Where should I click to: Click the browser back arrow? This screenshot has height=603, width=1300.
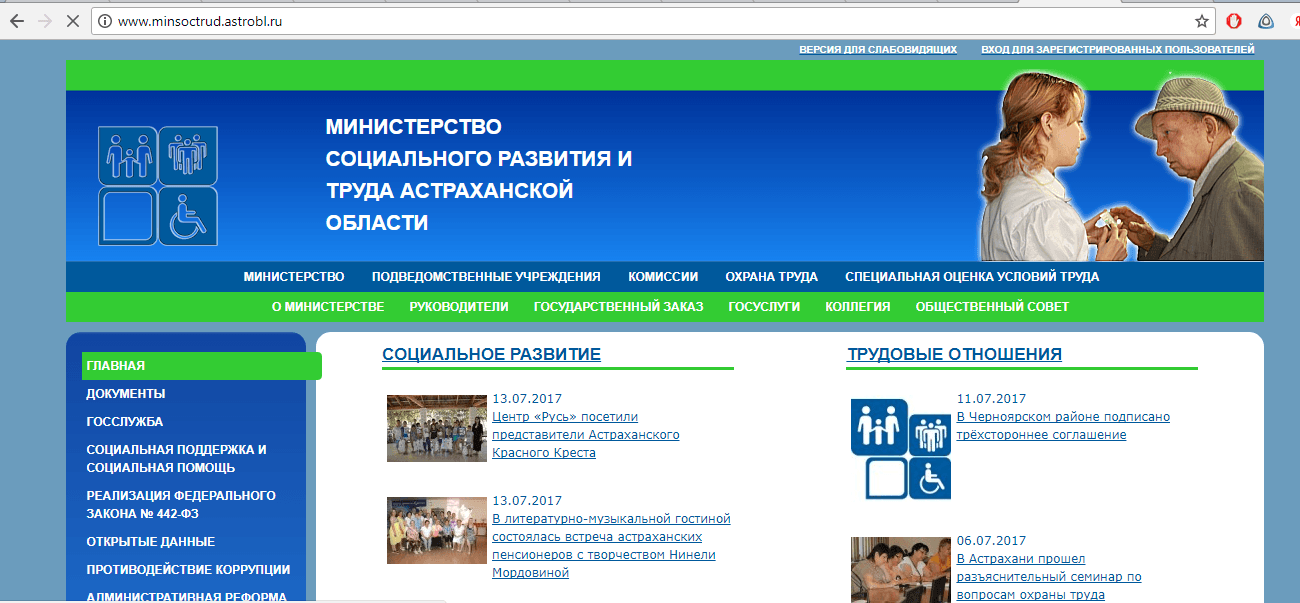[16, 21]
